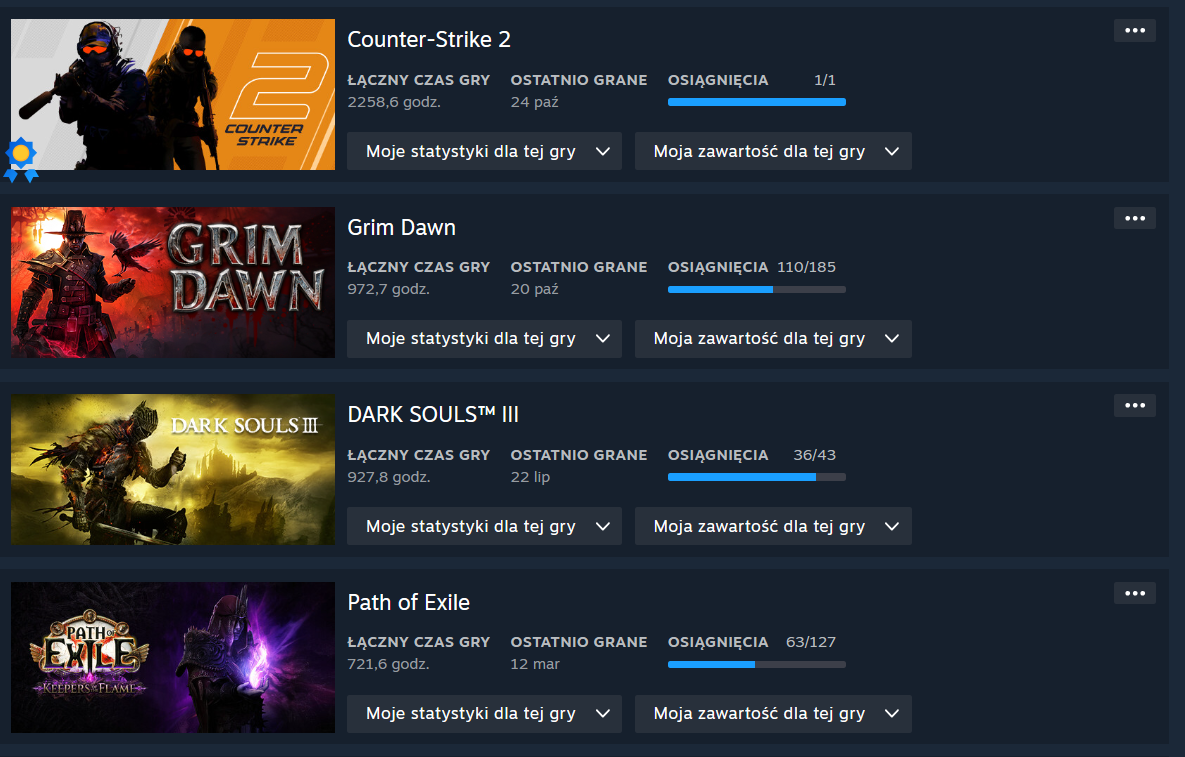Expand Grim Dawn 'Moje statystyki dla tej gry'

pos(484,338)
